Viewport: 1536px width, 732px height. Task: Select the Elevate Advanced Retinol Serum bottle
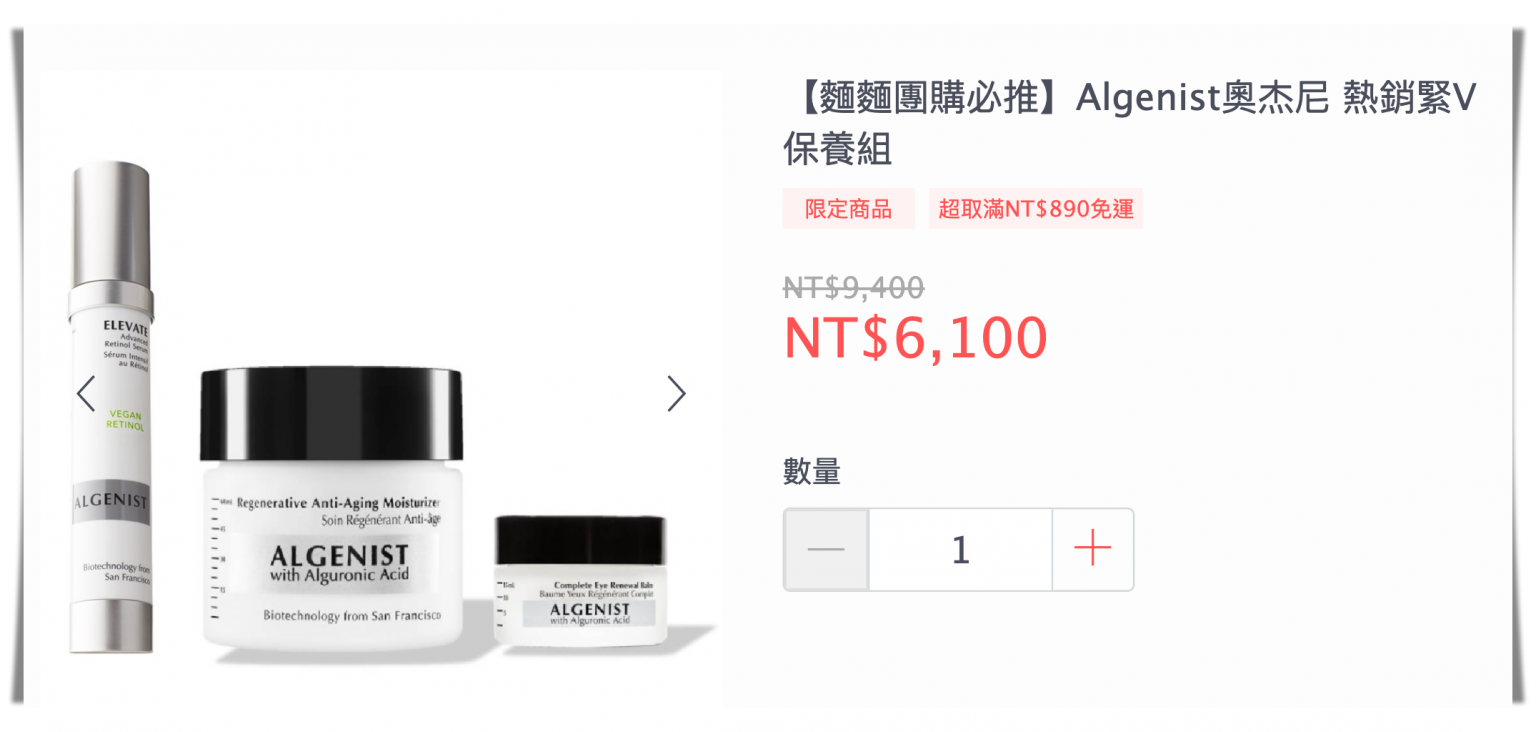[110, 407]
